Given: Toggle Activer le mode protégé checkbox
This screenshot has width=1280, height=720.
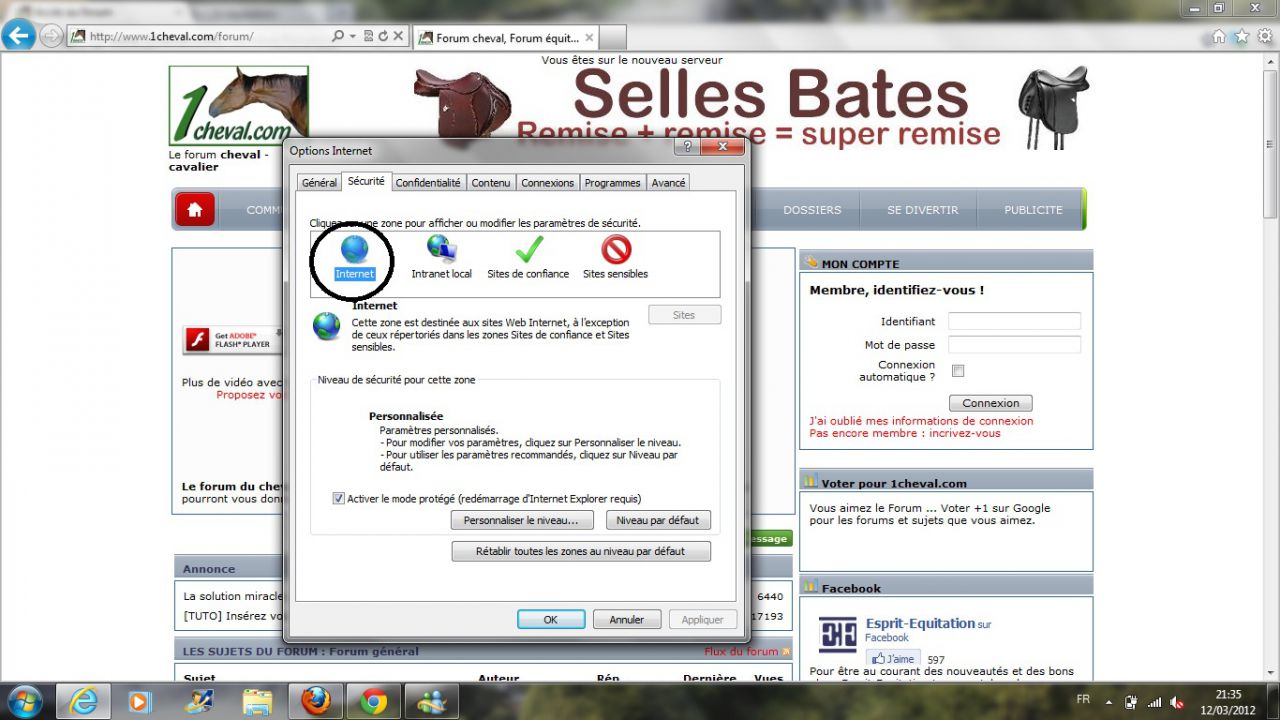Looking at the screenshot, I should point(339,498).
